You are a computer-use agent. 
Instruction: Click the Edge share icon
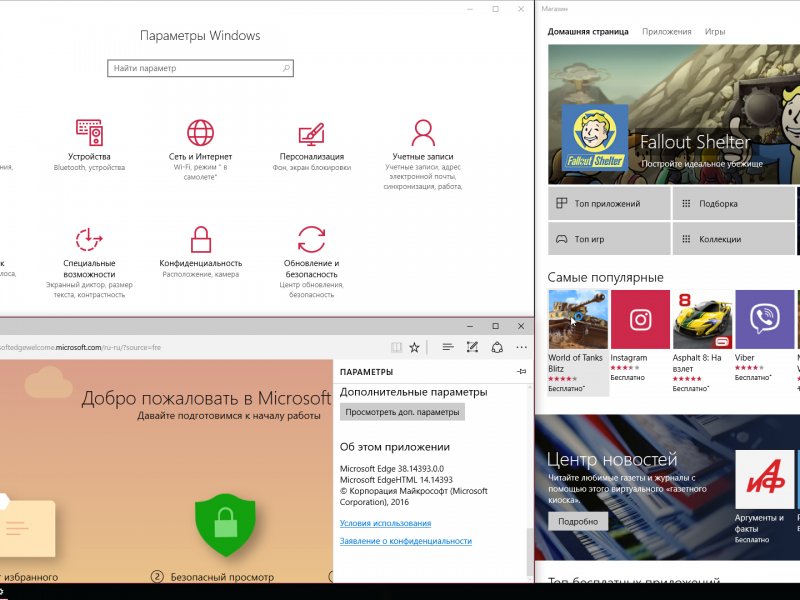tap(497, 347)
